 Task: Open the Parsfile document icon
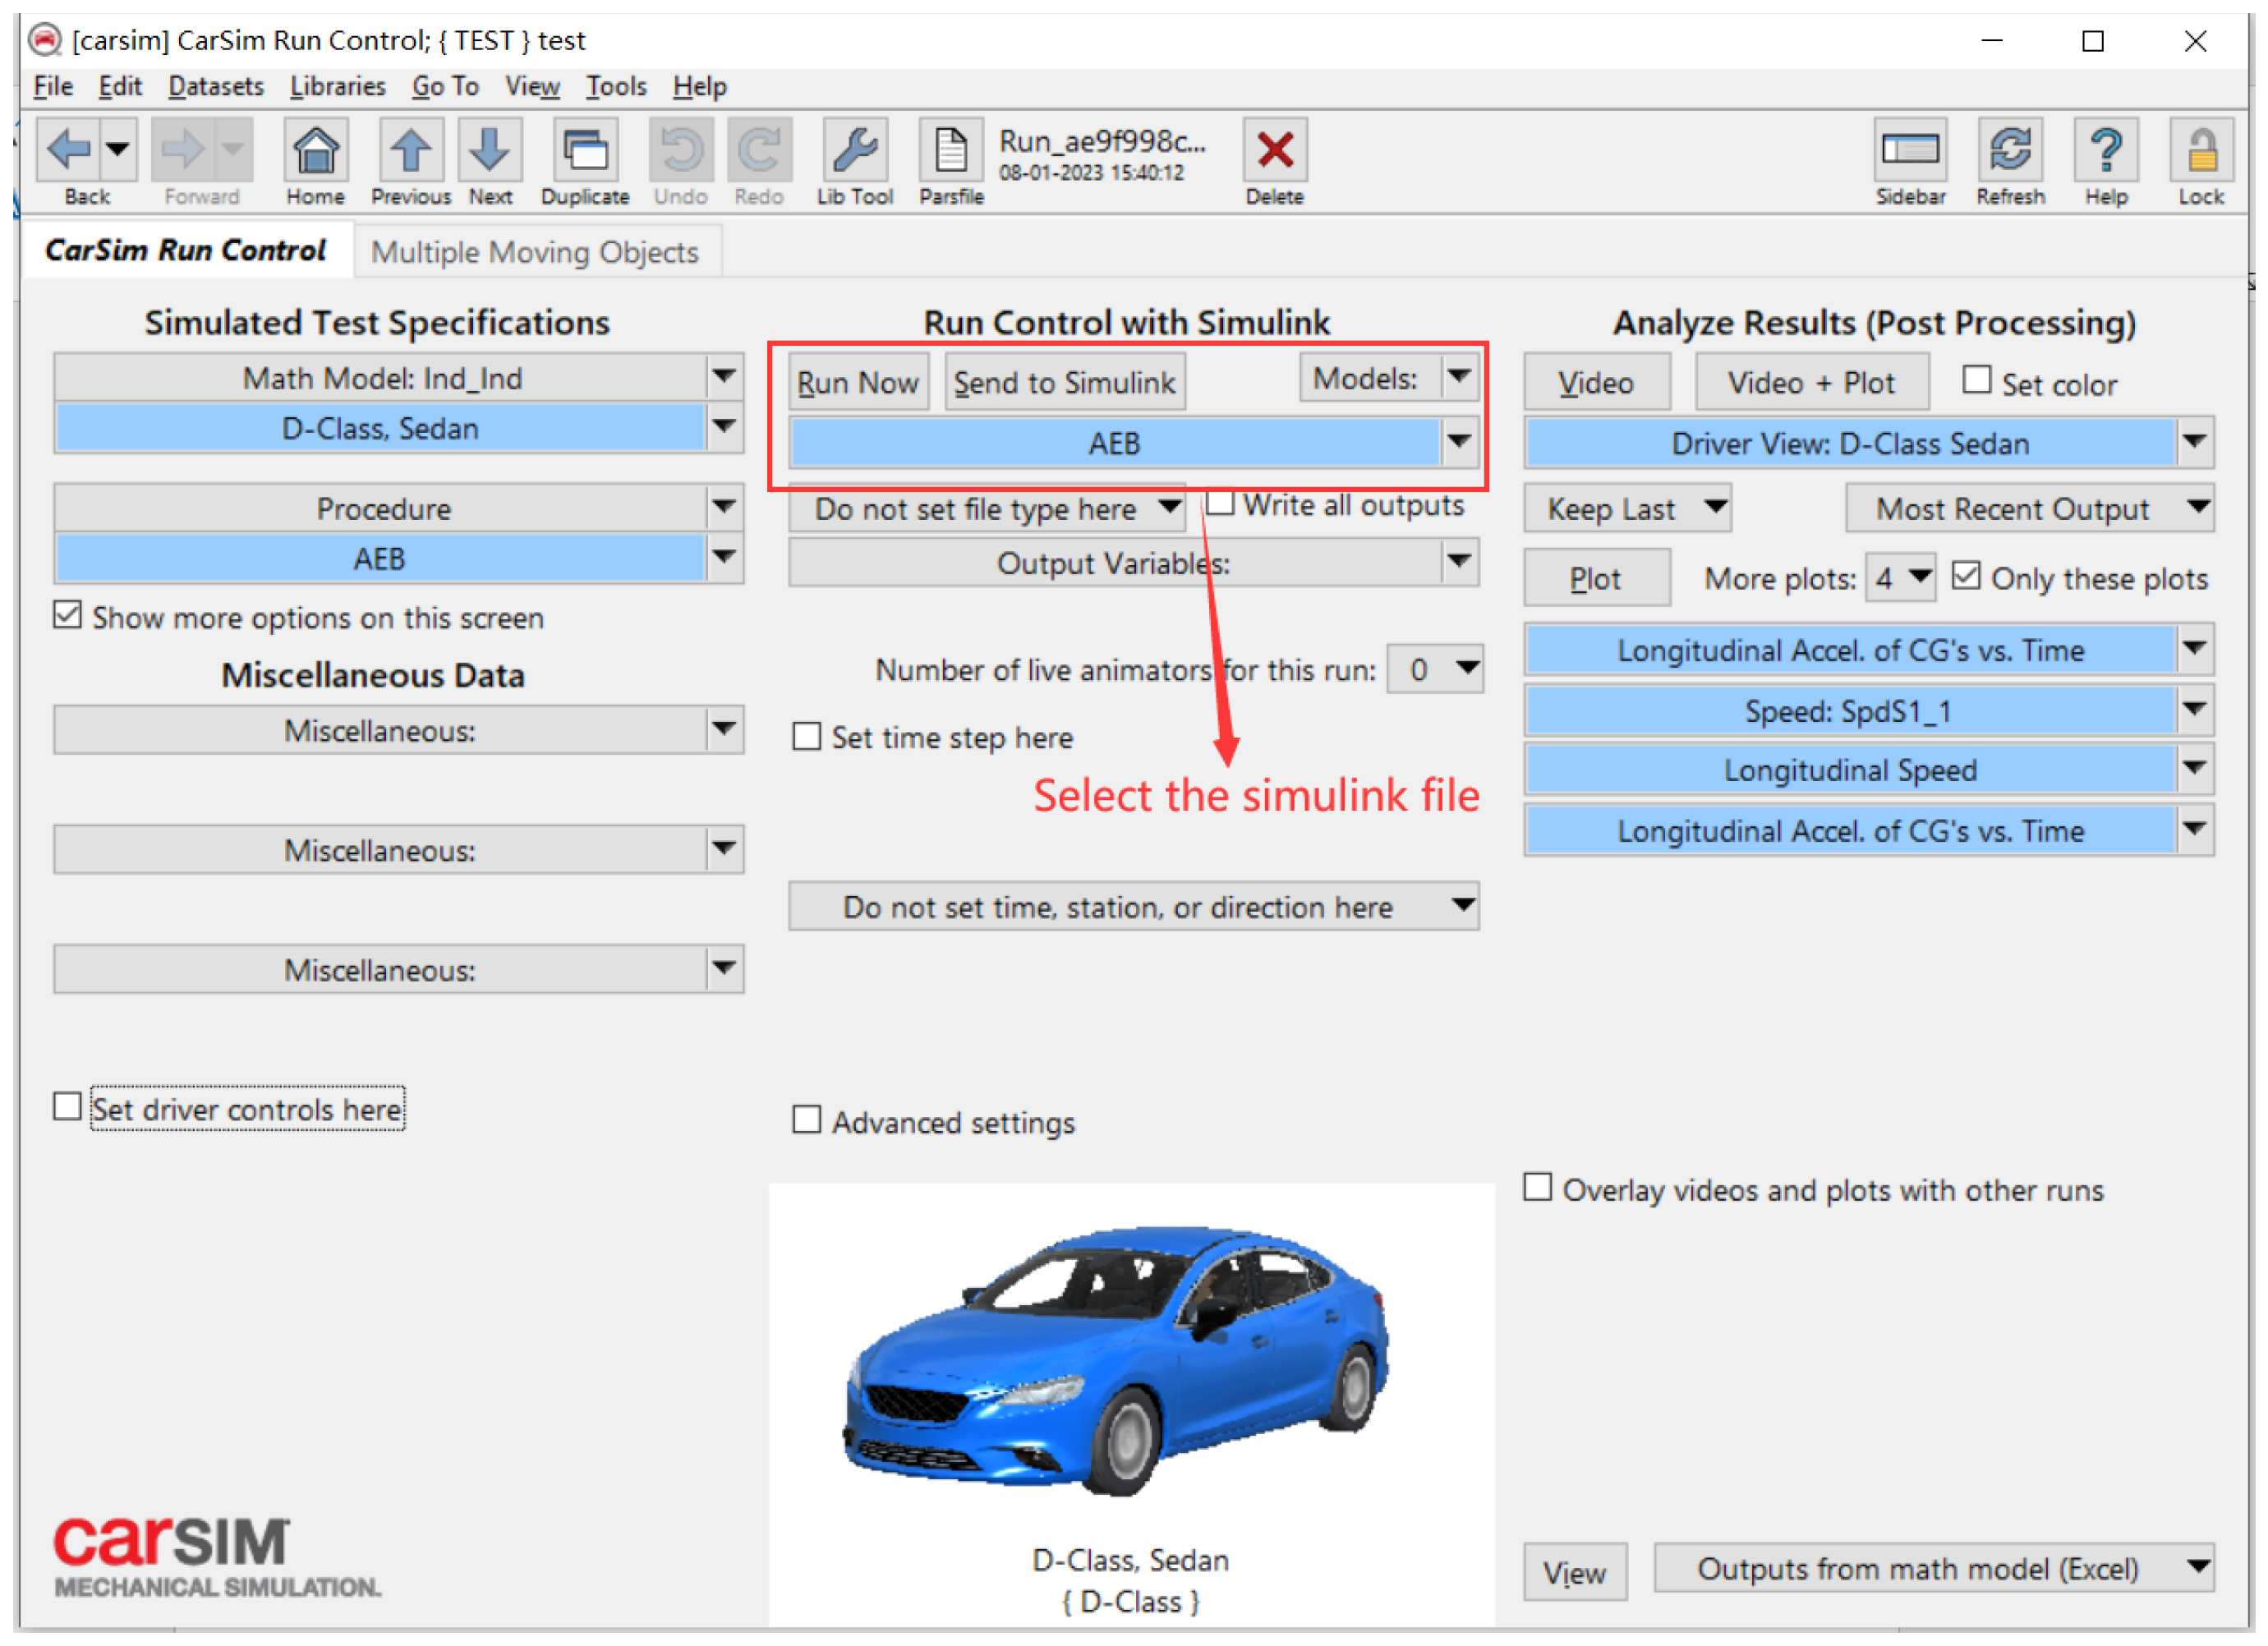click(950, 152)
